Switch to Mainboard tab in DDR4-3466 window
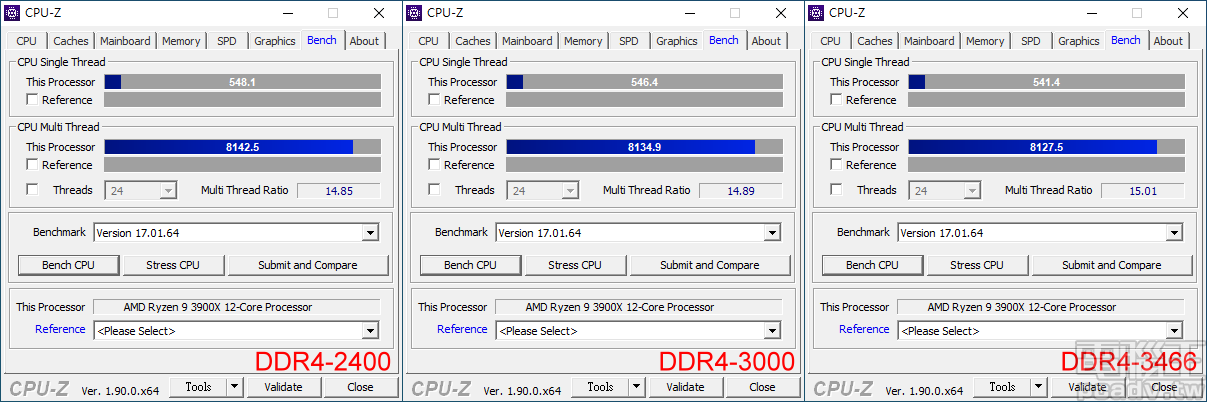 point(929,41)
